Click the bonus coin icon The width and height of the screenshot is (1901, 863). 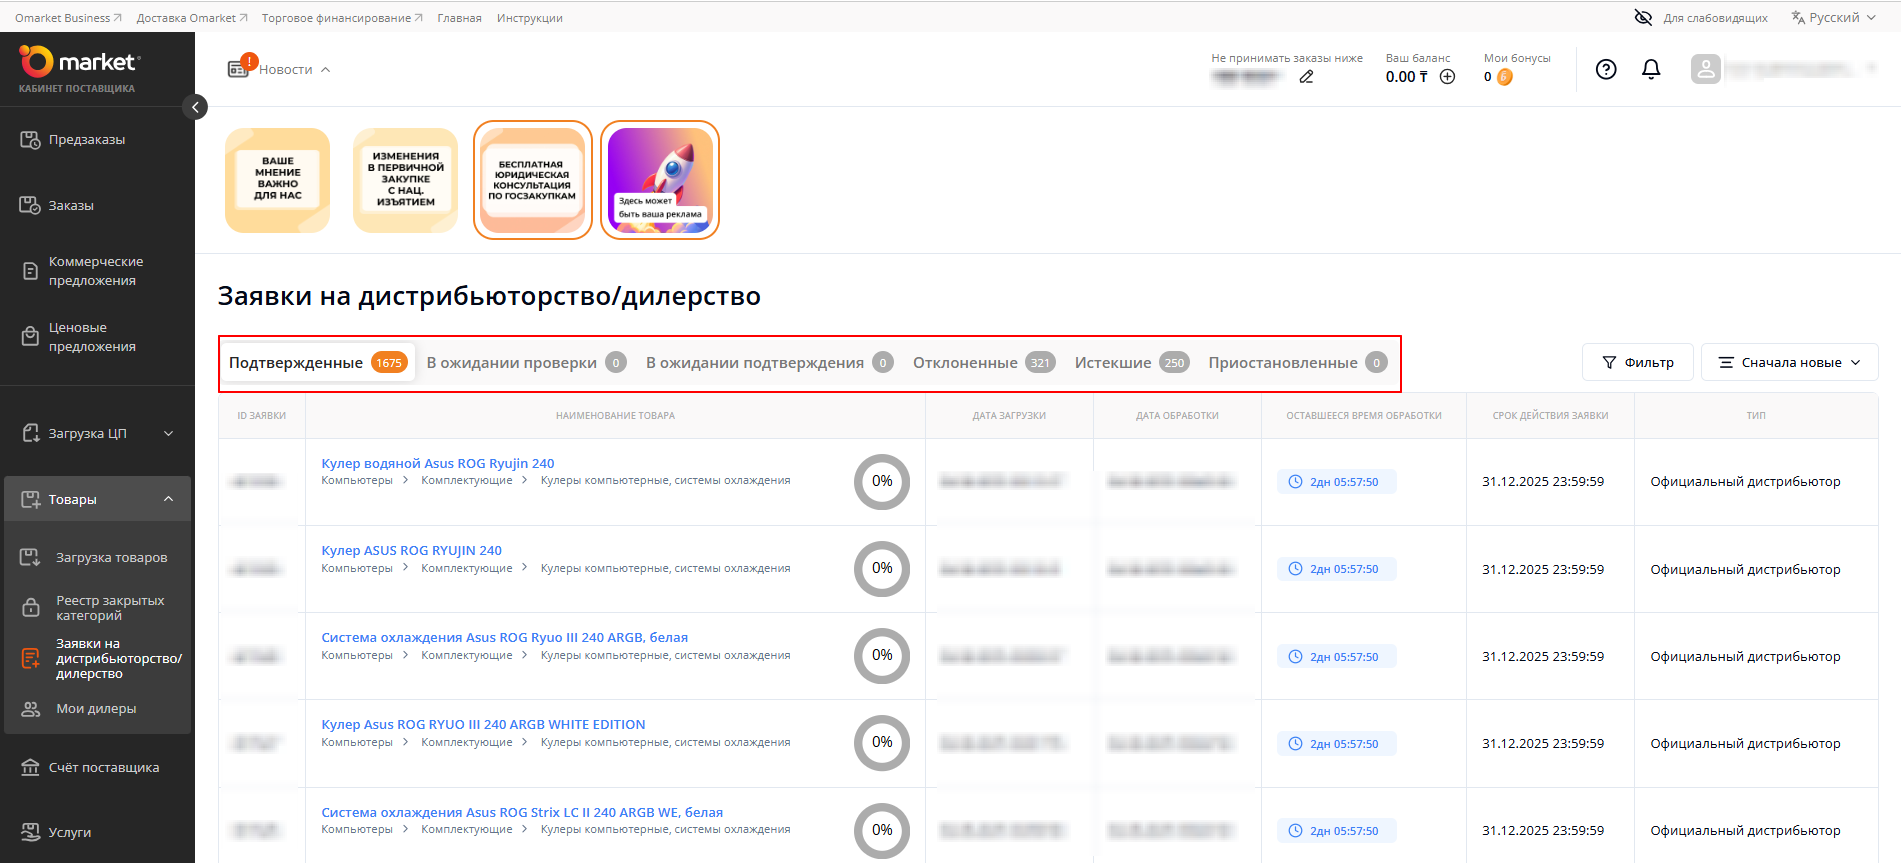point(1505,77)
